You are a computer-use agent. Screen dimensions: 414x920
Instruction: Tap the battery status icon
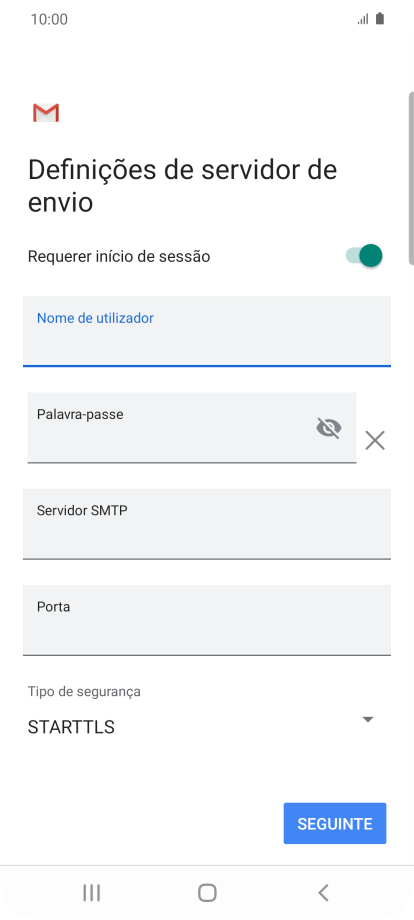pyautogui.click(x=380, y=19)
